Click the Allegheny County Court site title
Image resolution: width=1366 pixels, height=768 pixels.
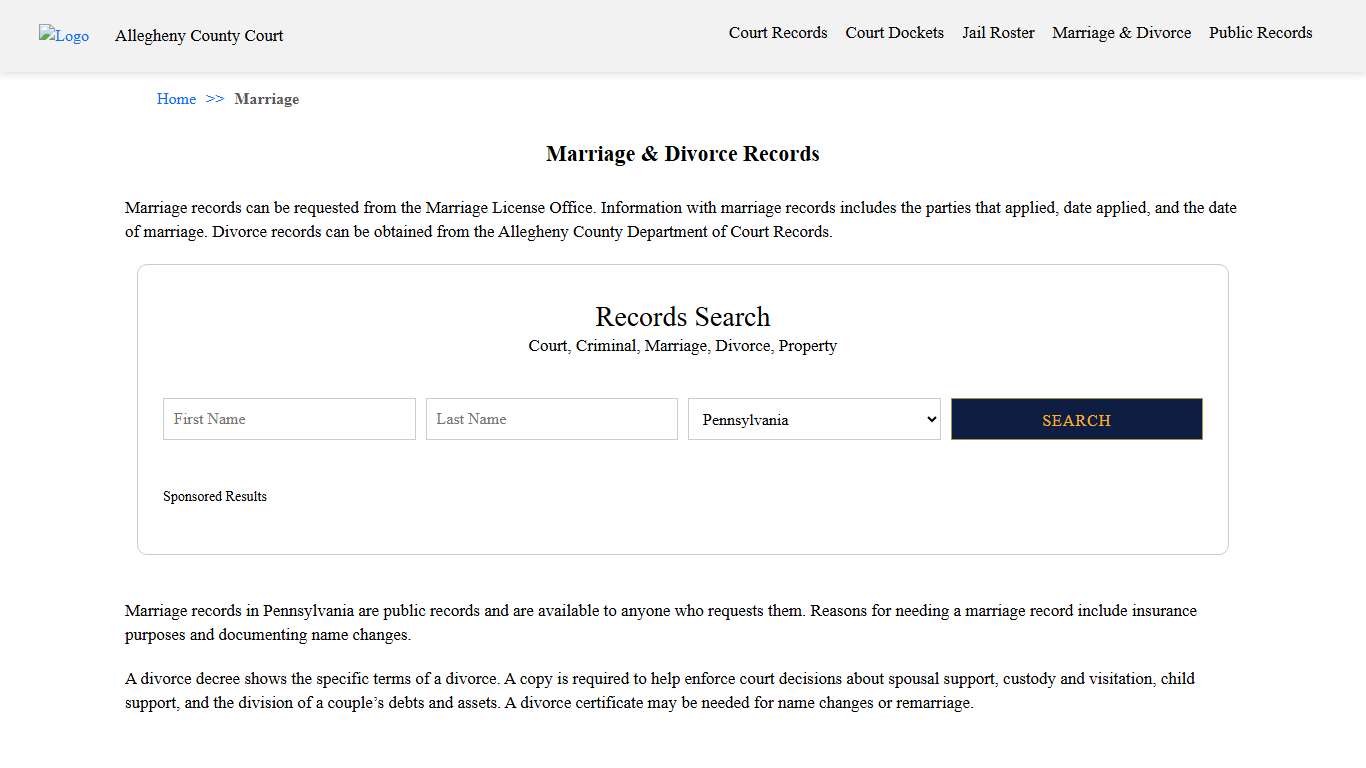[198, 36]
